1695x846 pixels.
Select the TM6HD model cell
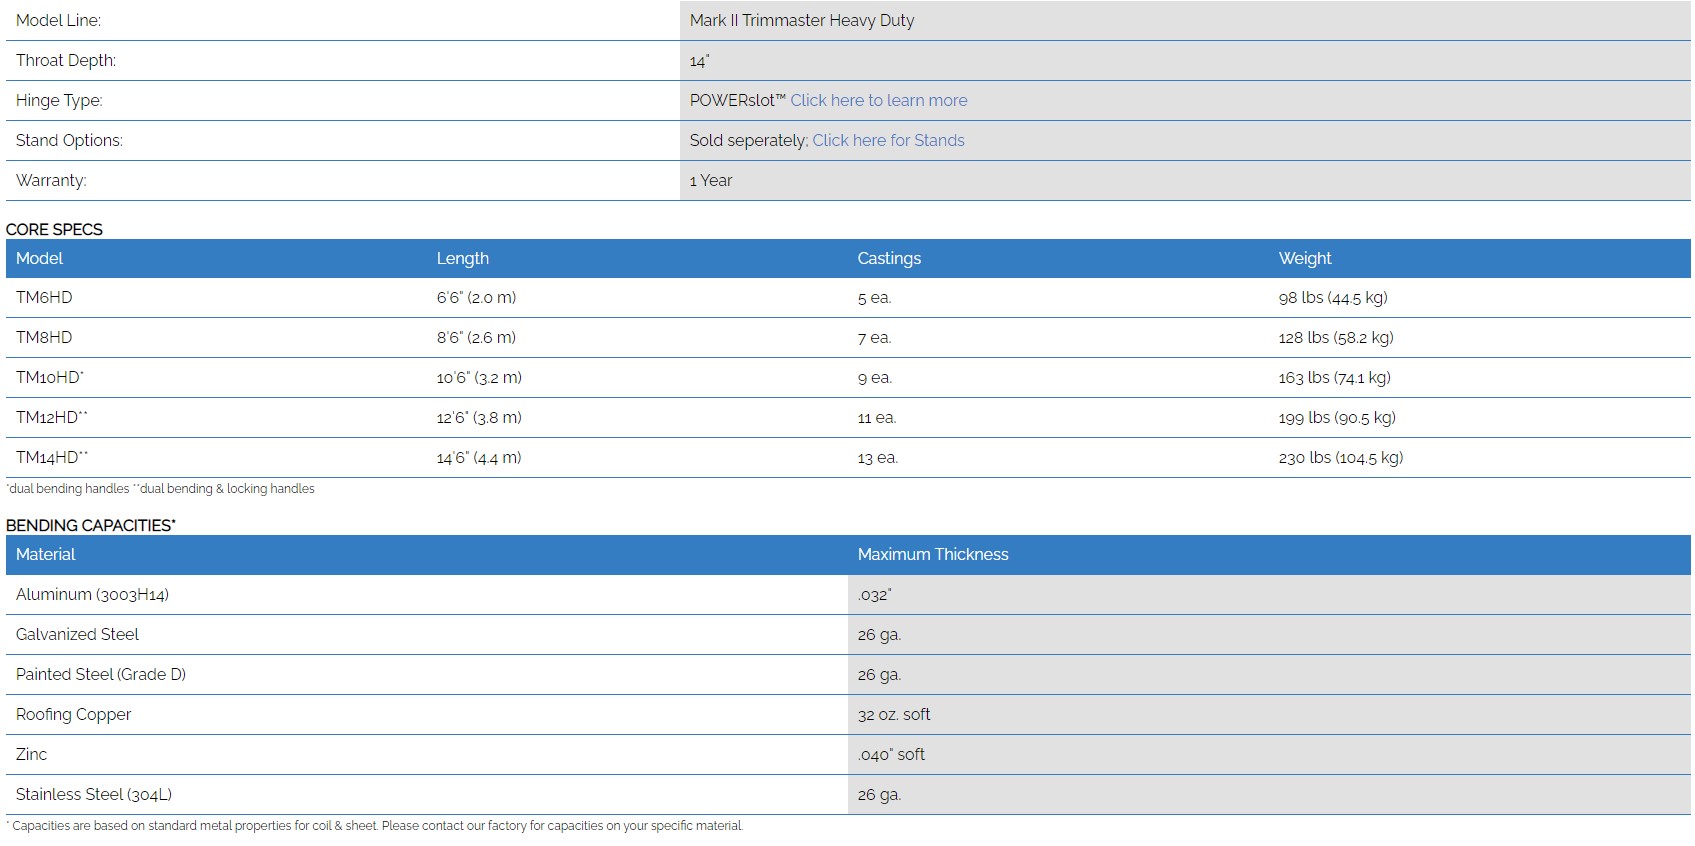[44, 297]
